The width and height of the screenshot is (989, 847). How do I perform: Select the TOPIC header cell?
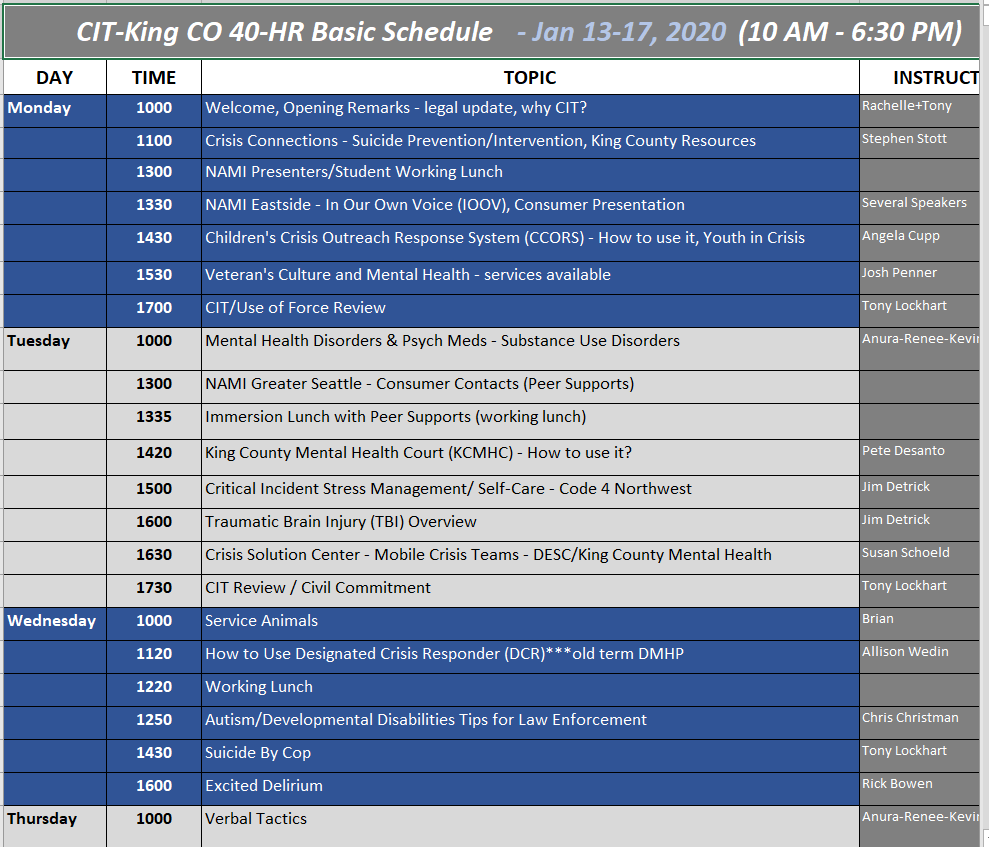click(x=530, y=77)
